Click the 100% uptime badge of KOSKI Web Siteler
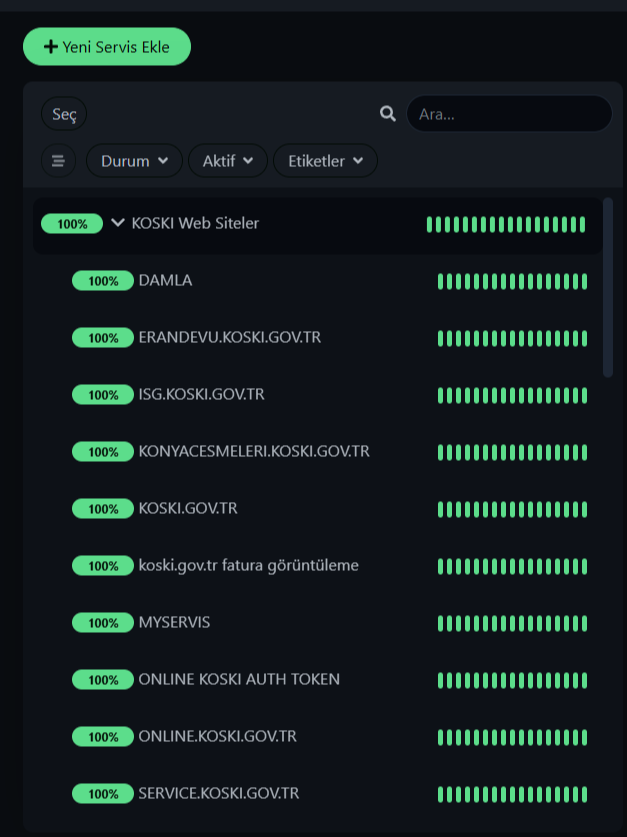This screenshot has height=837, width=627. (x=71, y=224)
